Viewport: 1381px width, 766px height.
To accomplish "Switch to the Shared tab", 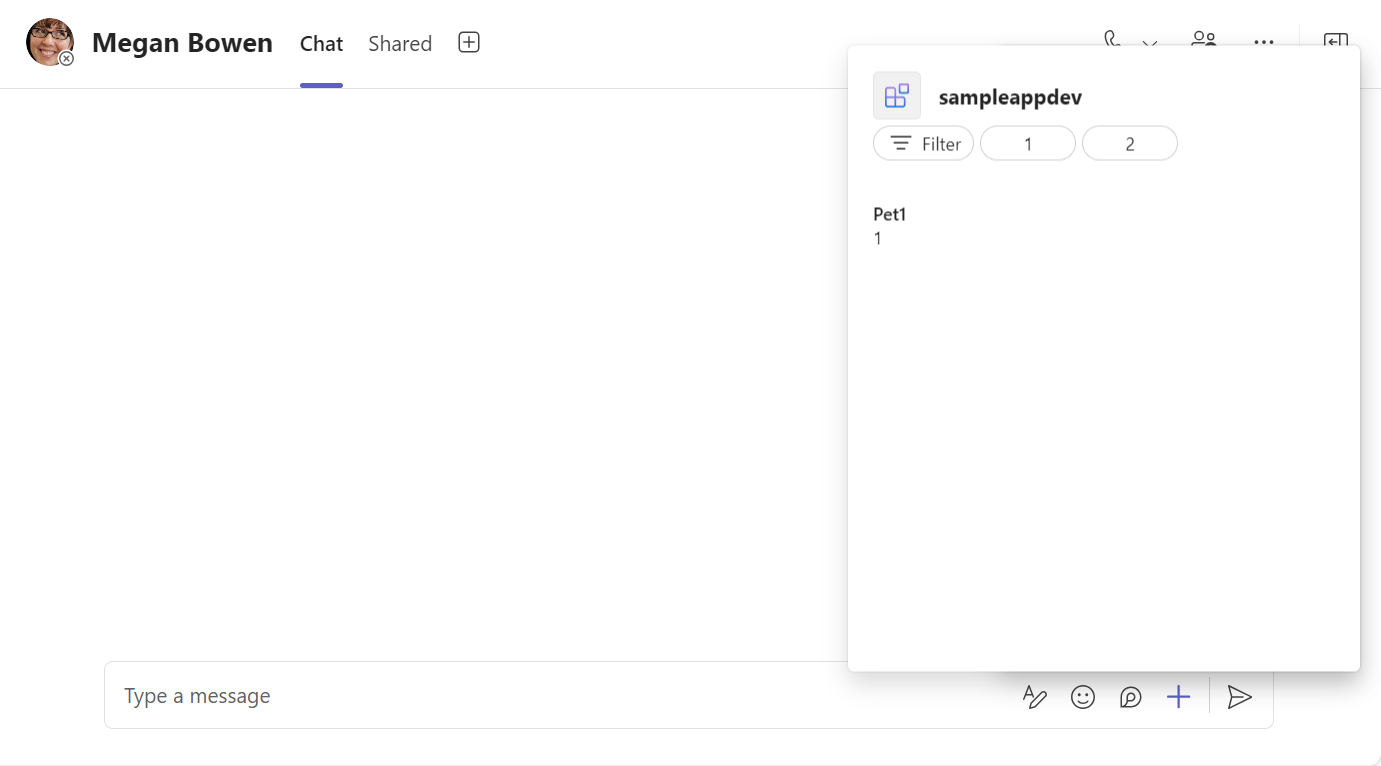I will 400,43.
